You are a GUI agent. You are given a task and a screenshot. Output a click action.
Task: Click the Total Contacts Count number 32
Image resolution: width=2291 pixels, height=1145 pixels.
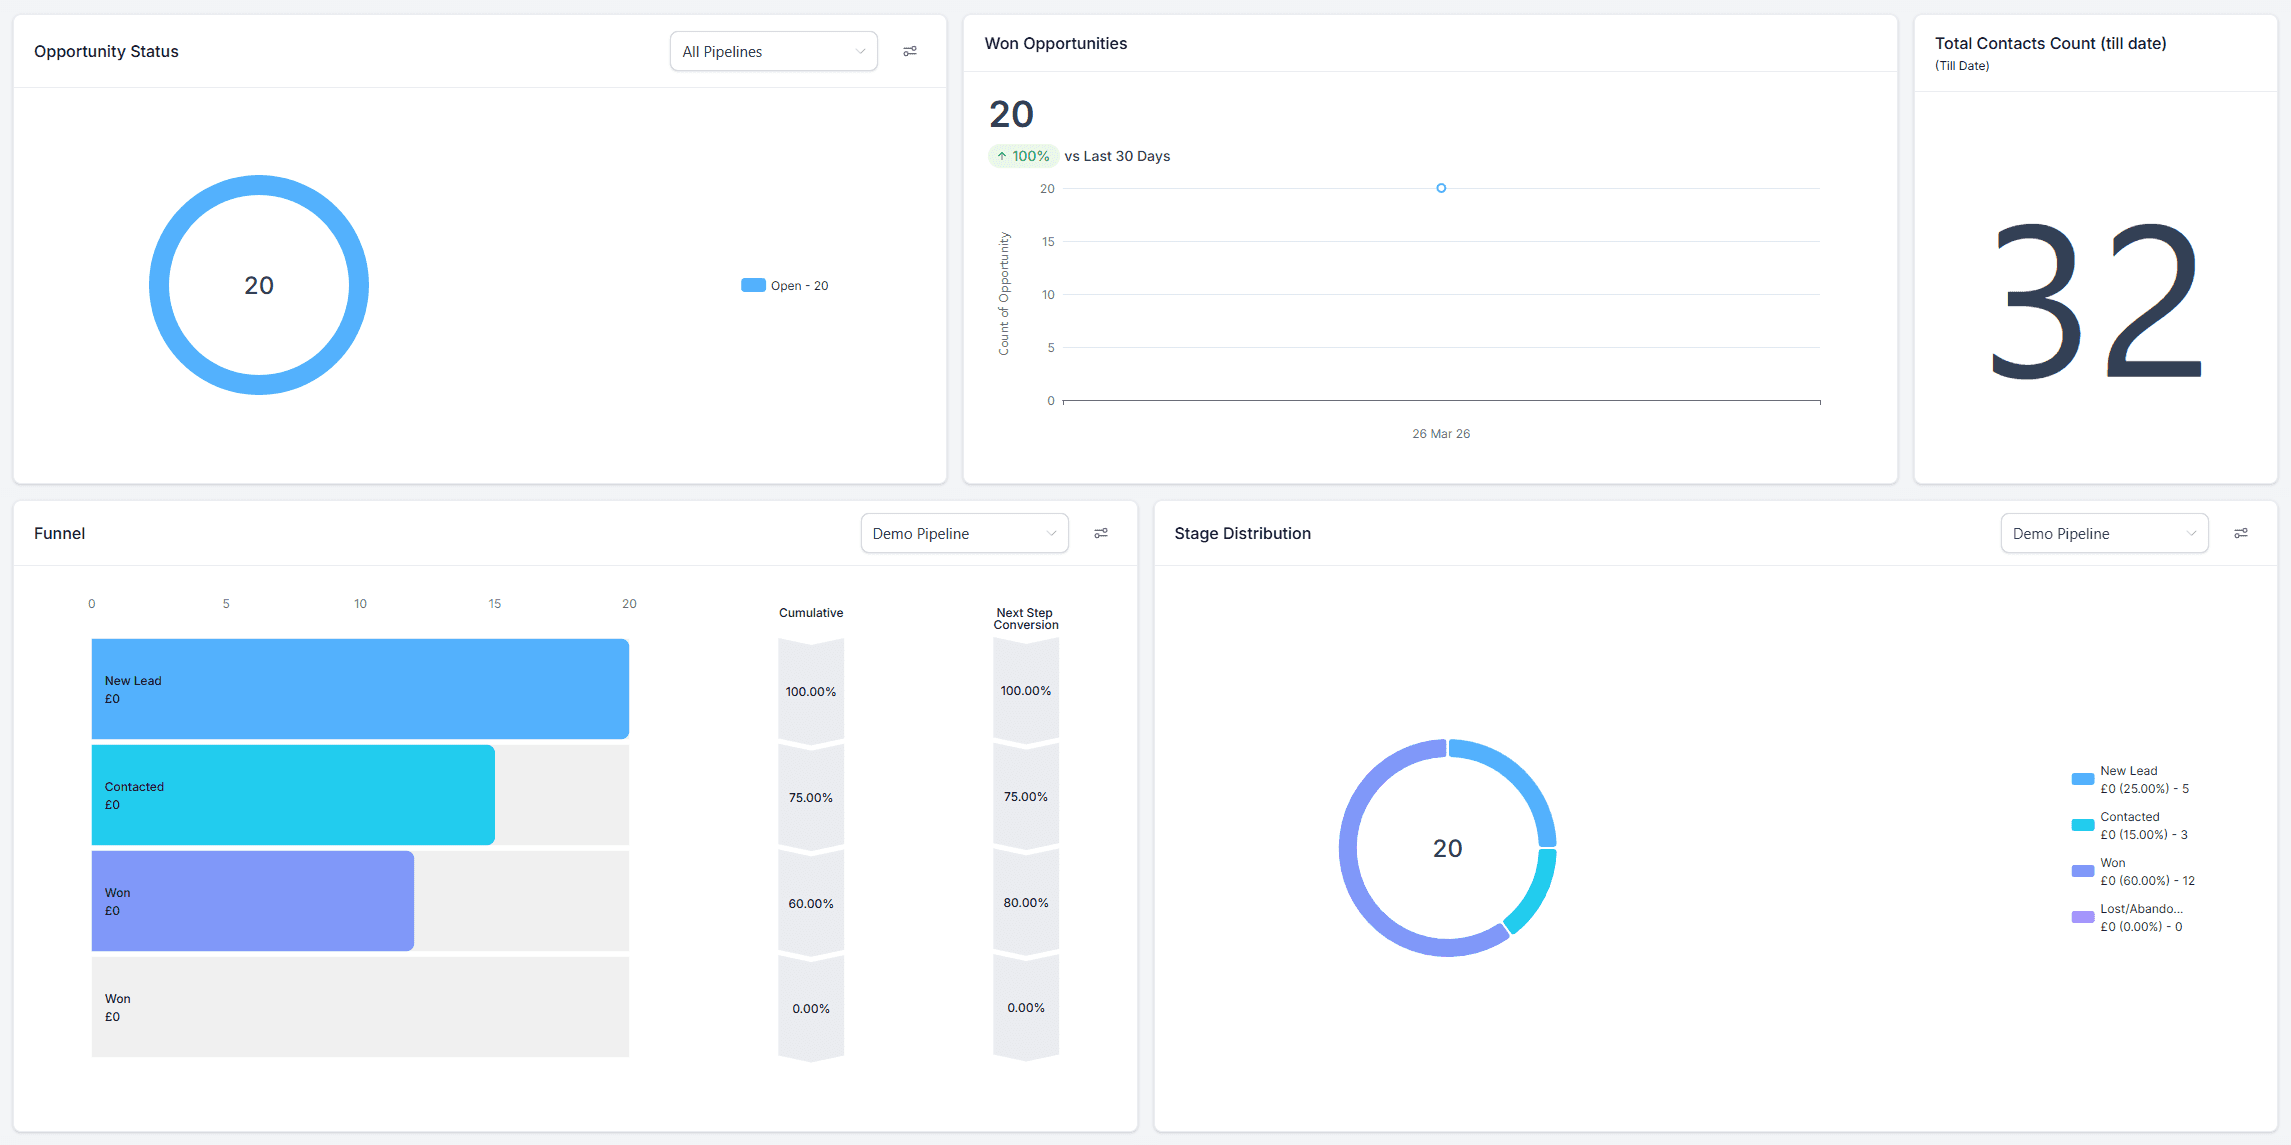pos(2096,300)
